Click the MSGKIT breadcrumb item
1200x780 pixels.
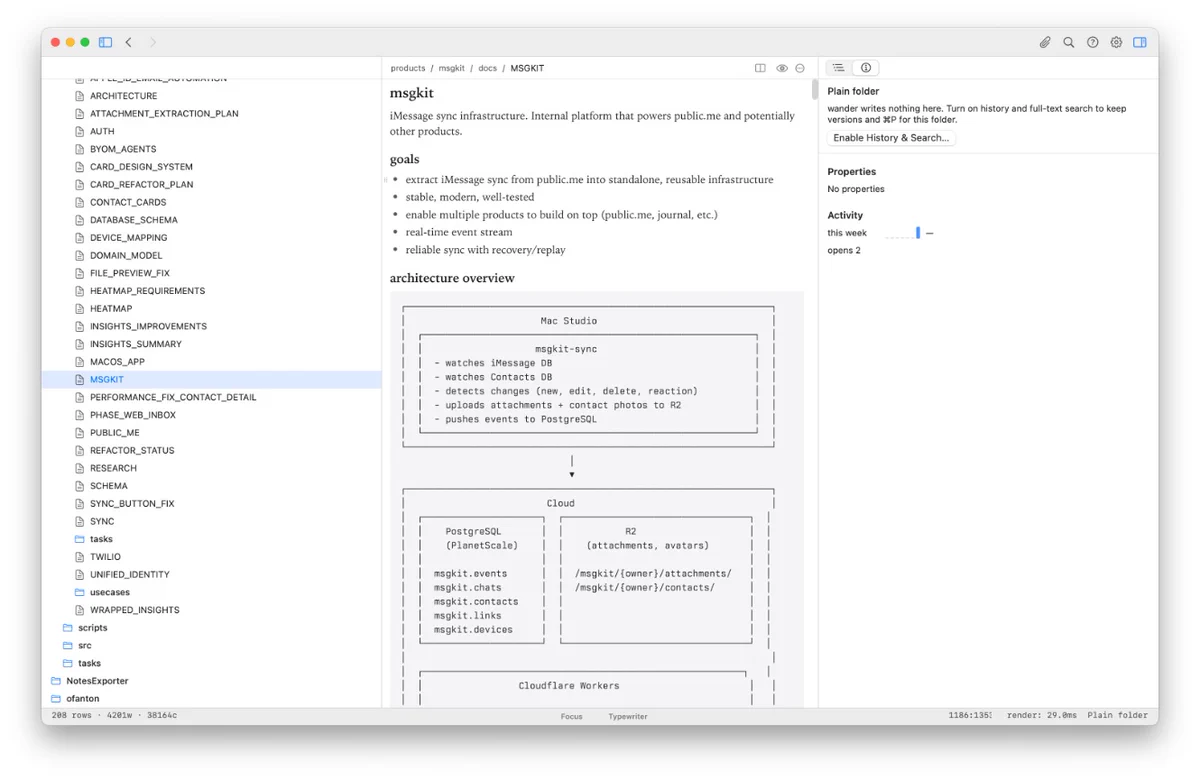[527, 68]
